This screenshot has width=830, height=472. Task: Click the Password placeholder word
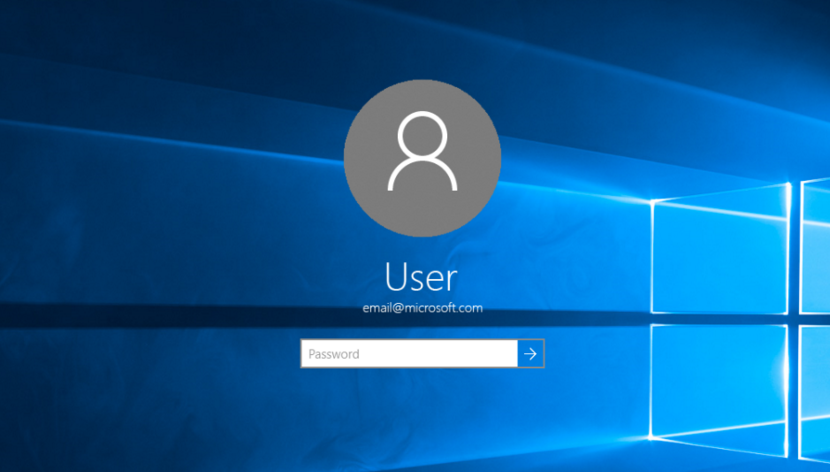[334, 354]
